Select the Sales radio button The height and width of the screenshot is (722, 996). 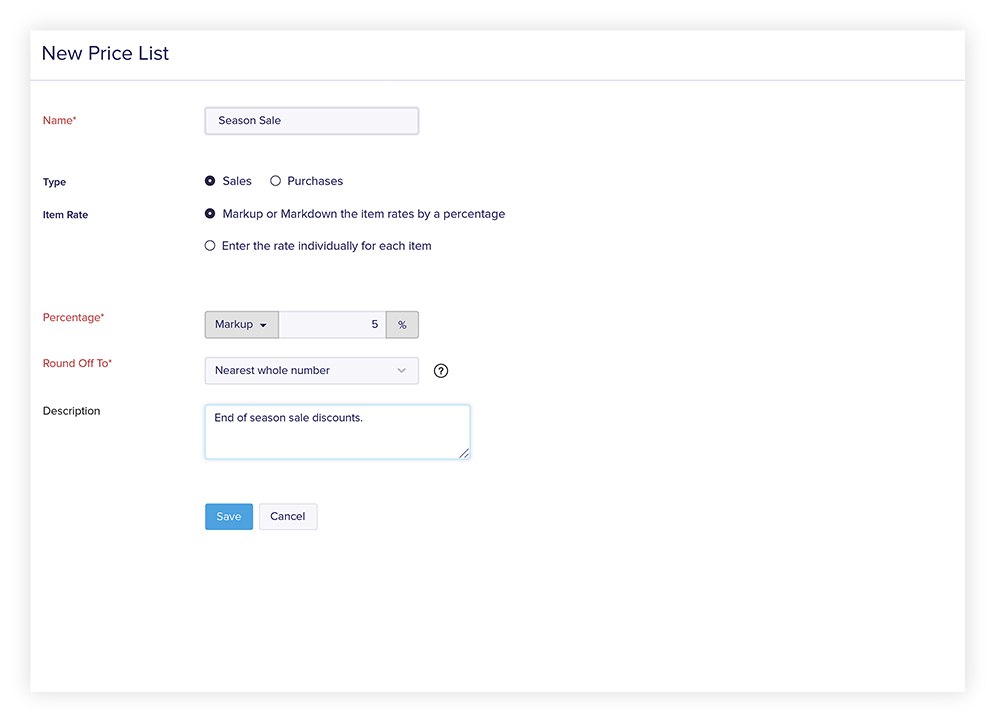[209, 180]
